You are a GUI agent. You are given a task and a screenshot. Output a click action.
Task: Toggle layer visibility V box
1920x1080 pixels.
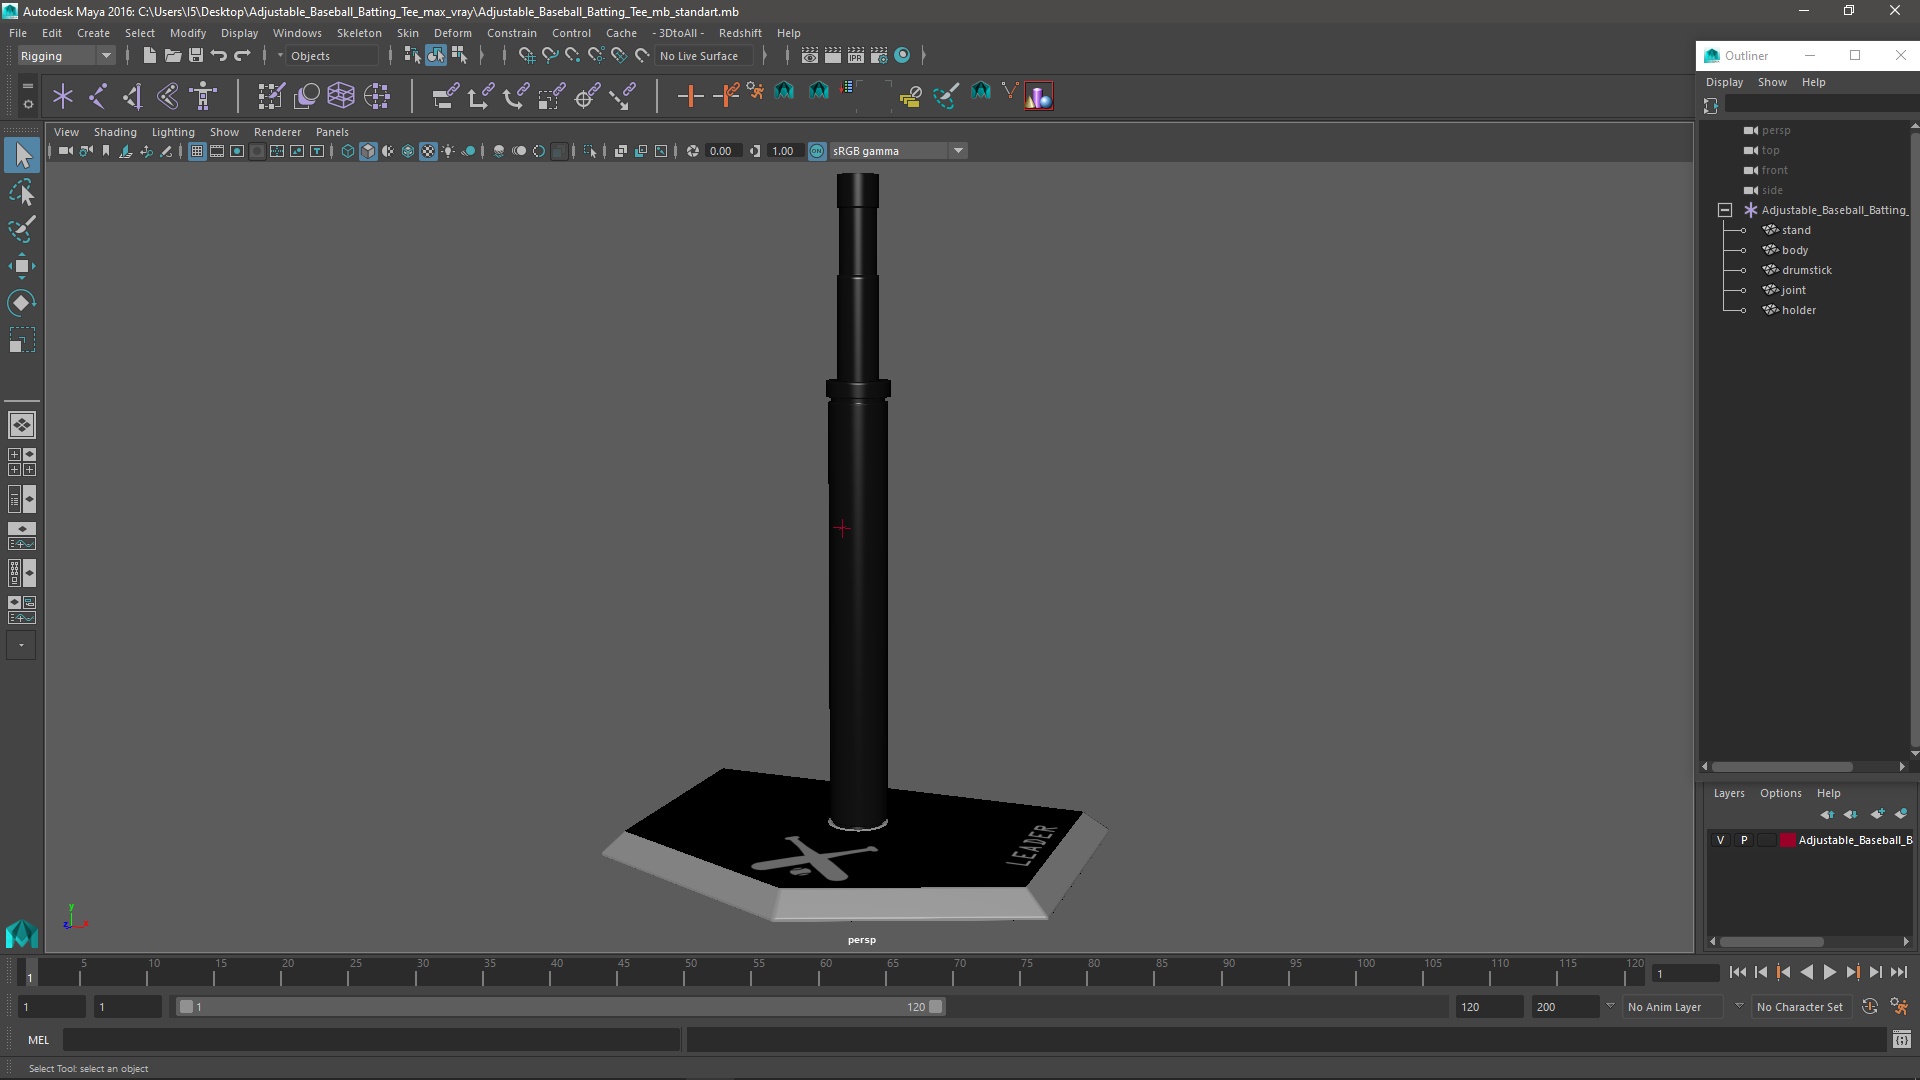(x=1720, y=840)
